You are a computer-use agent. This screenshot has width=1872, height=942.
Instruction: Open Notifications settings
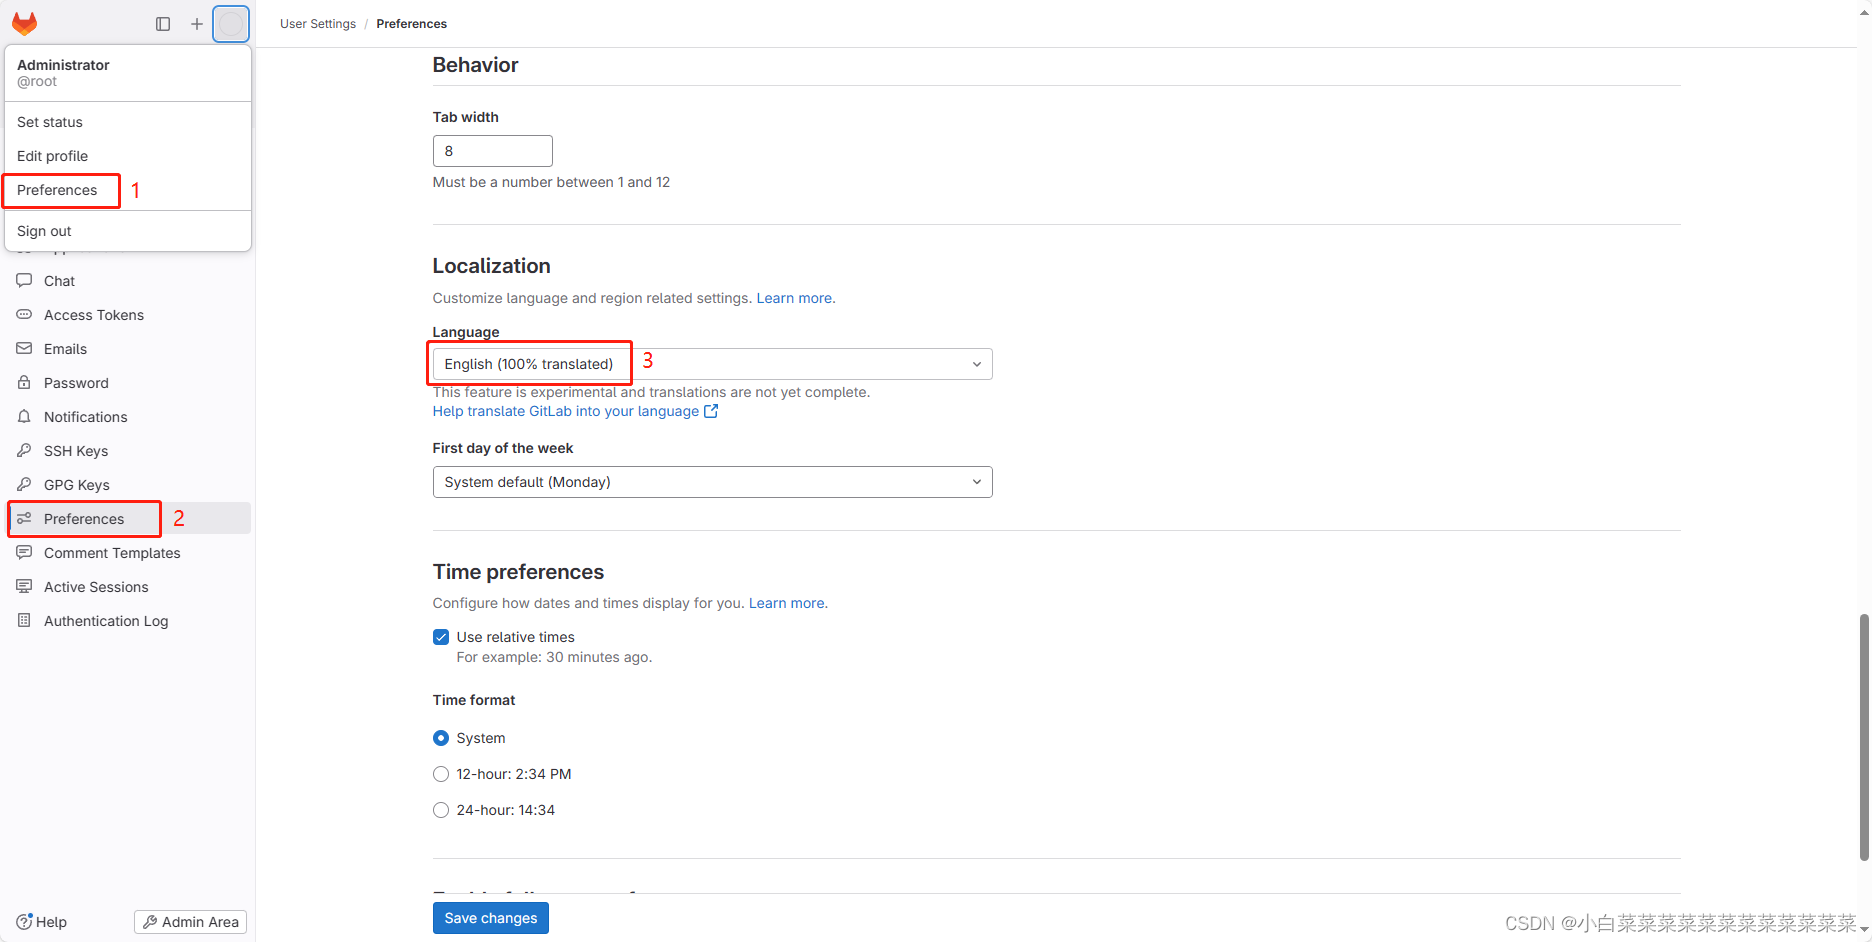(x=129, y=417)
